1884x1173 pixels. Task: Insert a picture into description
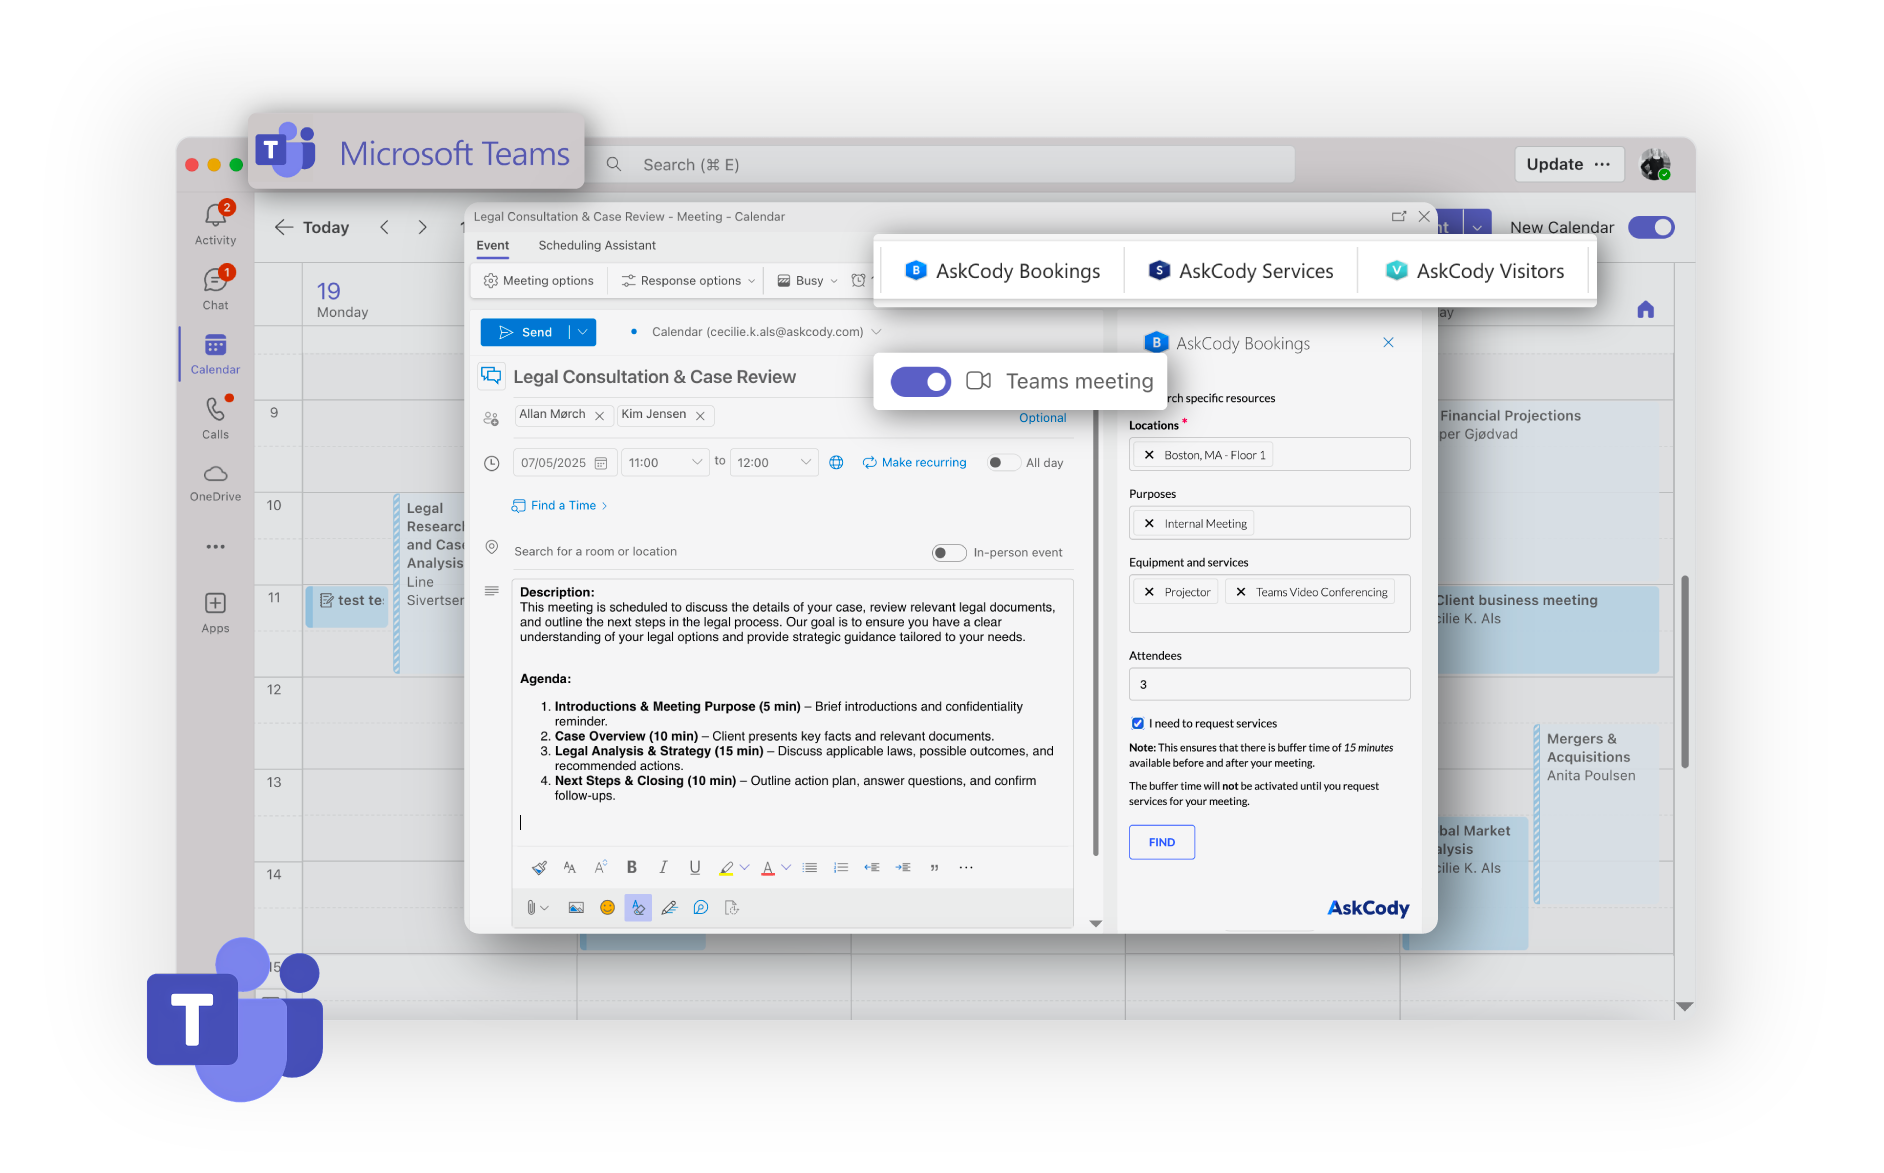576,908
